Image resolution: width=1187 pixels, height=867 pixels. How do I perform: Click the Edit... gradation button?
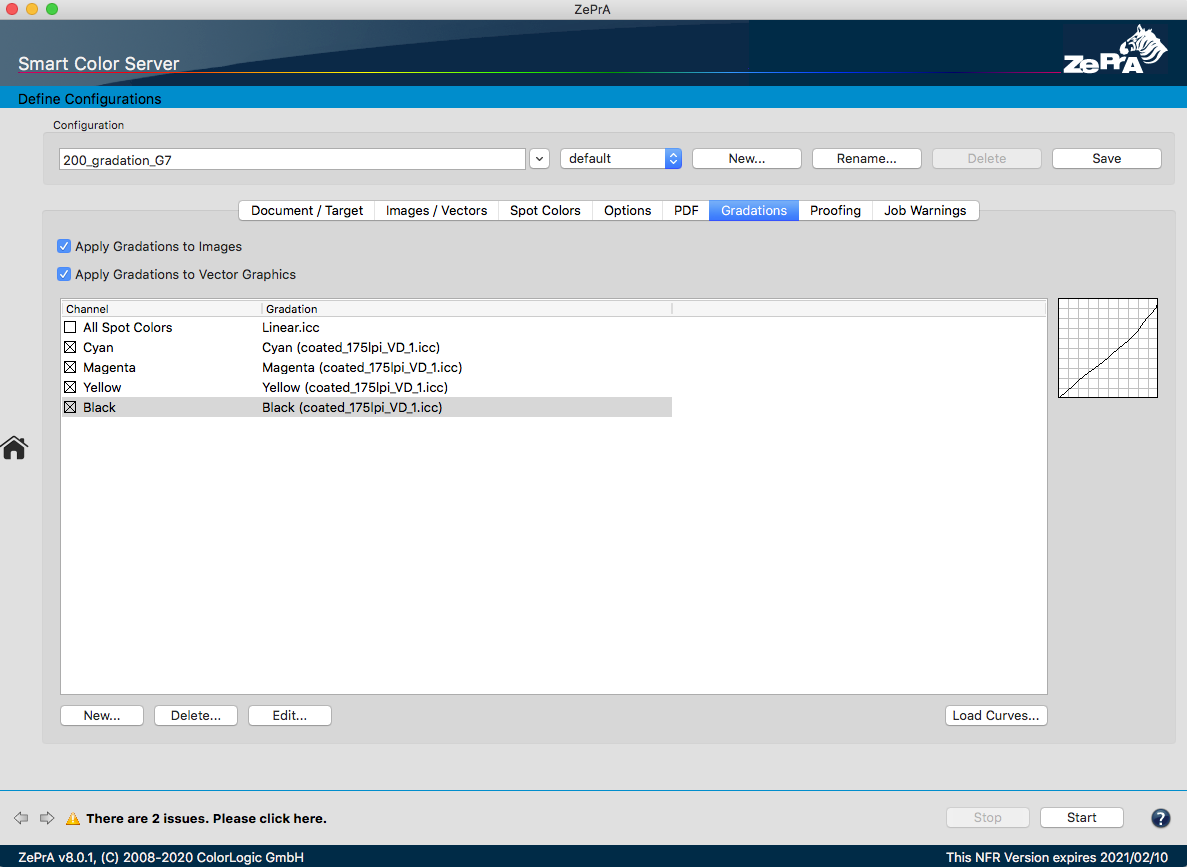tap(290, 716)
